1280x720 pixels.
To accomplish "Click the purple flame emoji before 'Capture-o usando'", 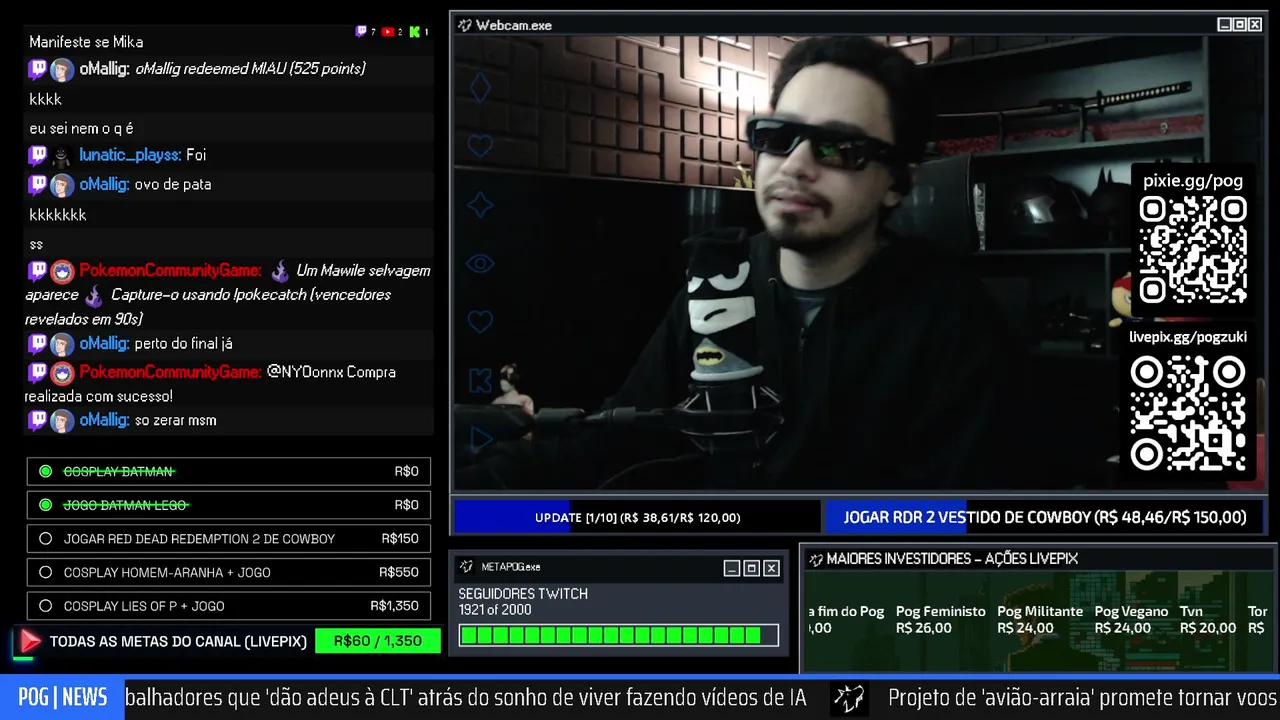I will (93, 295).
